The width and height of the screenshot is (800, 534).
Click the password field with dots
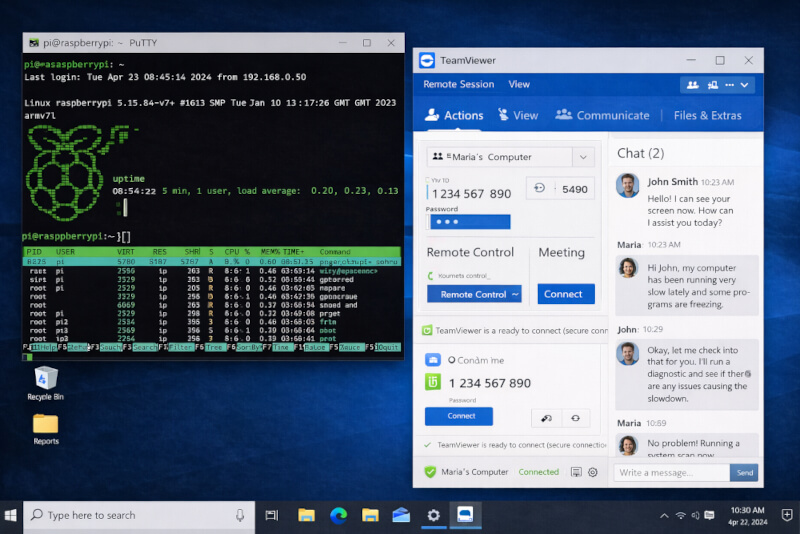coord(469,222)
